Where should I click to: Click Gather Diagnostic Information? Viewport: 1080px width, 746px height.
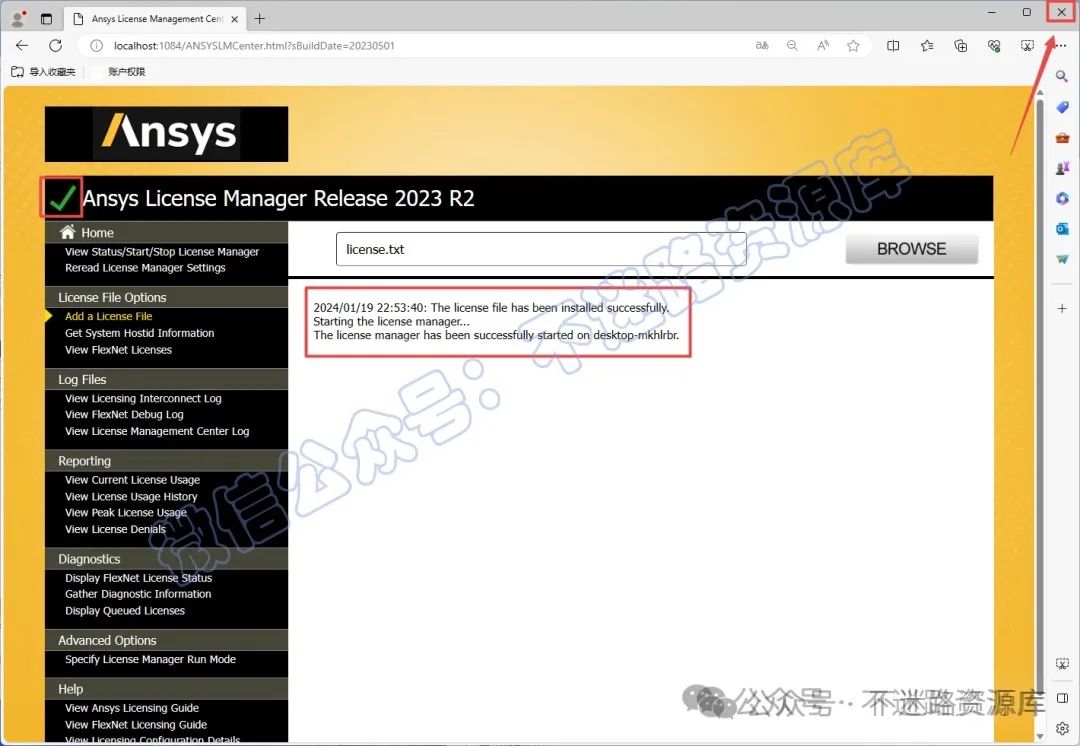click(x=138, y=594)
